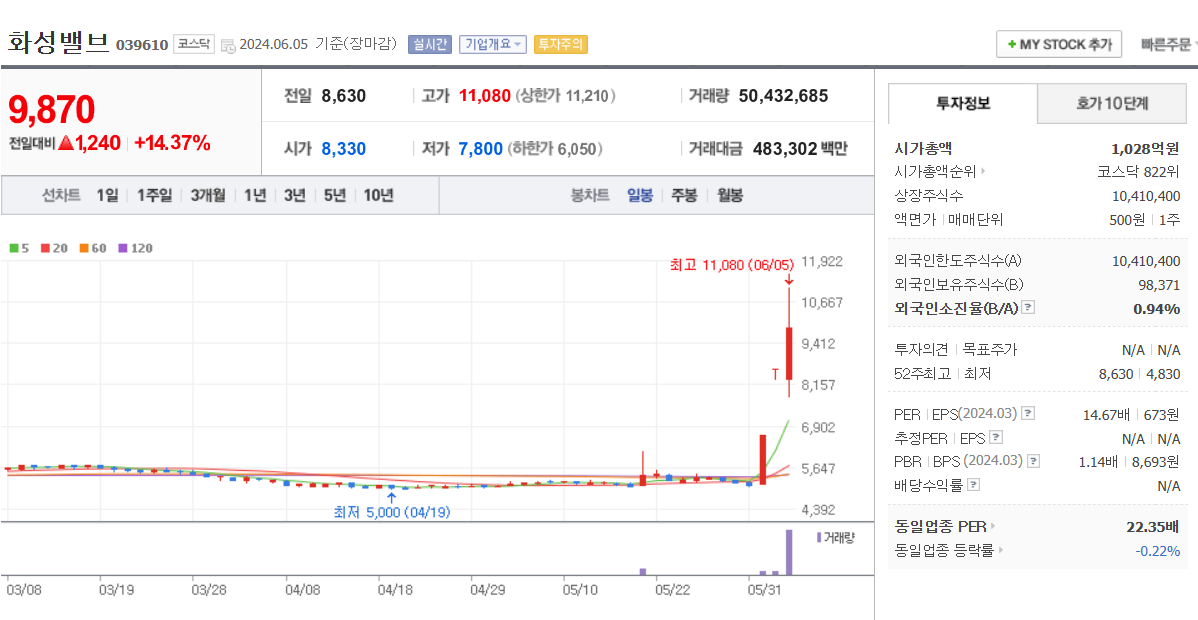Select the 월봉 candlestick chart
The image size is (1198, 620).
point(730,195)
